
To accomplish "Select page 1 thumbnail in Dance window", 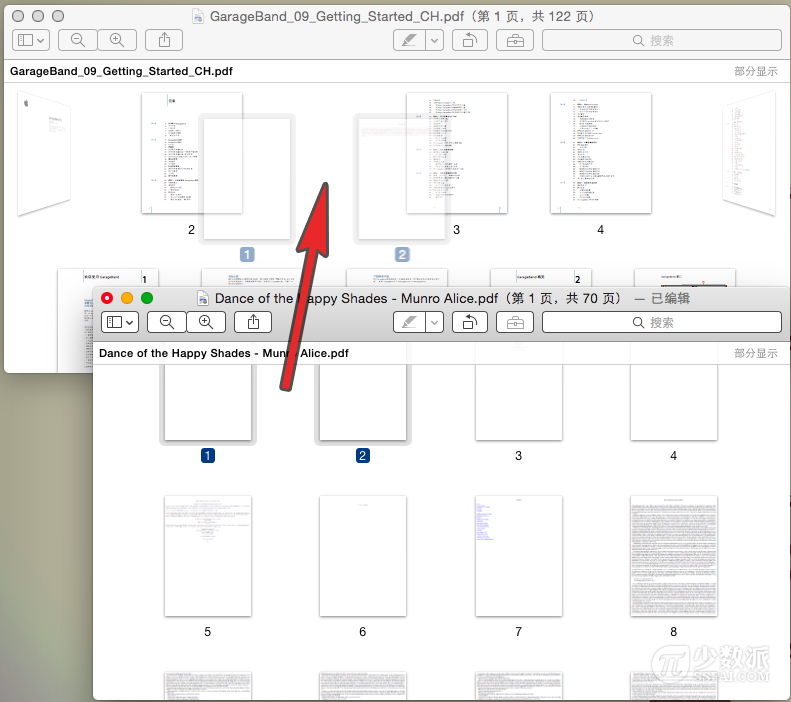I will [x=208, y=402].
